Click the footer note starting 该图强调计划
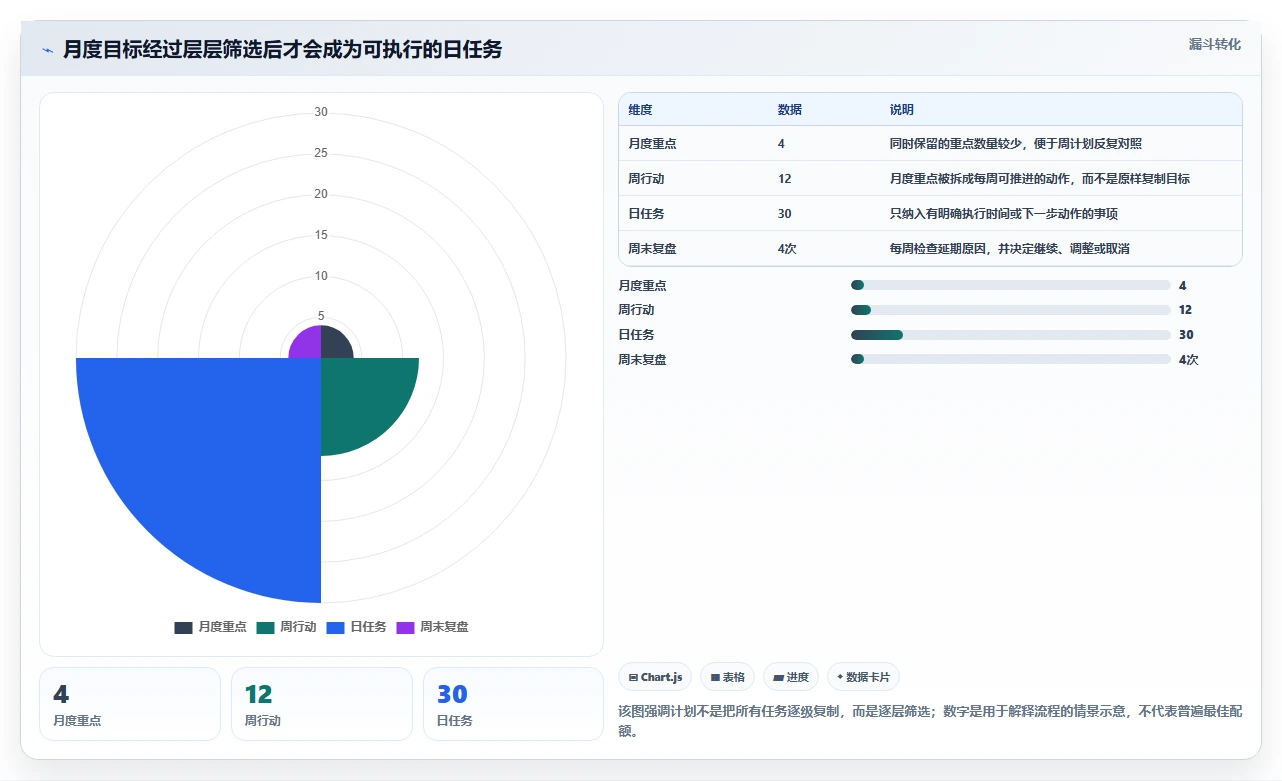 click(930, 721)
